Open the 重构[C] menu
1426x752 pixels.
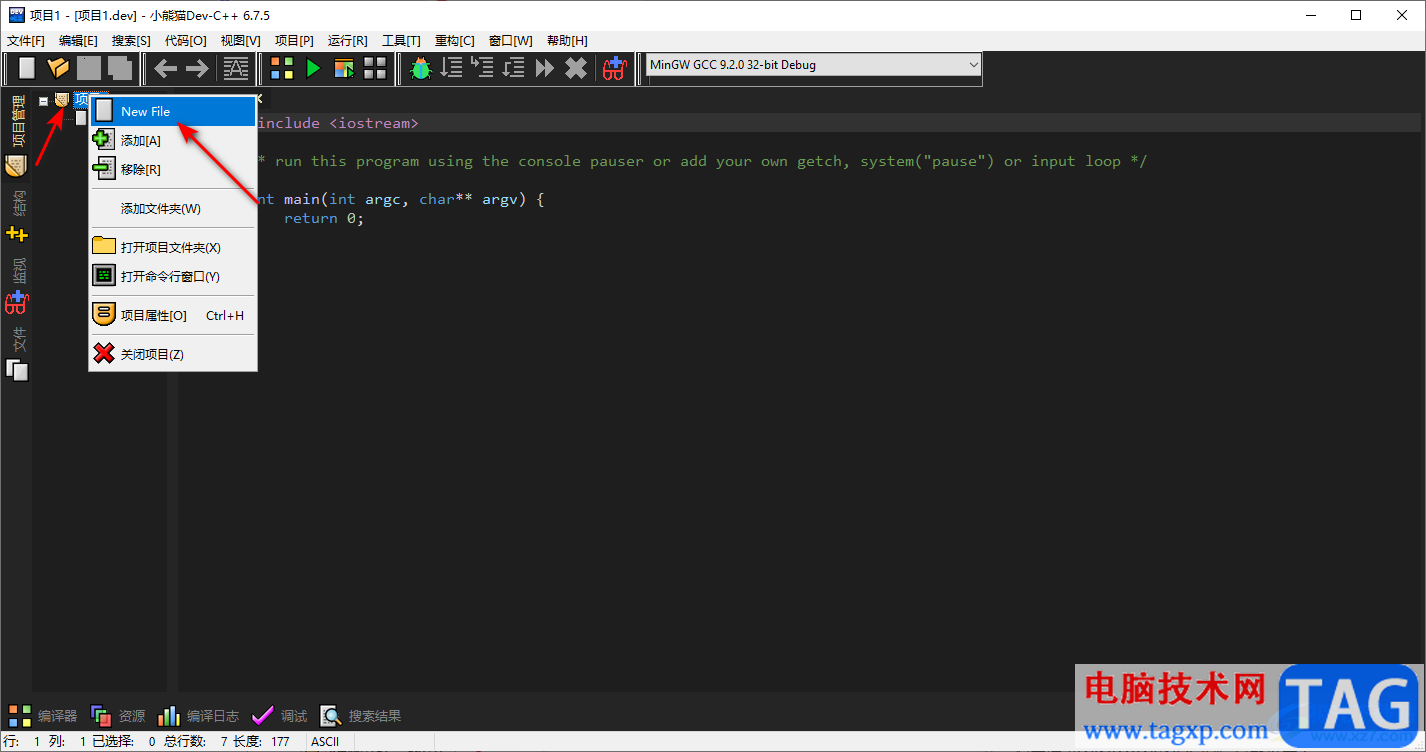tap(455, 41)
